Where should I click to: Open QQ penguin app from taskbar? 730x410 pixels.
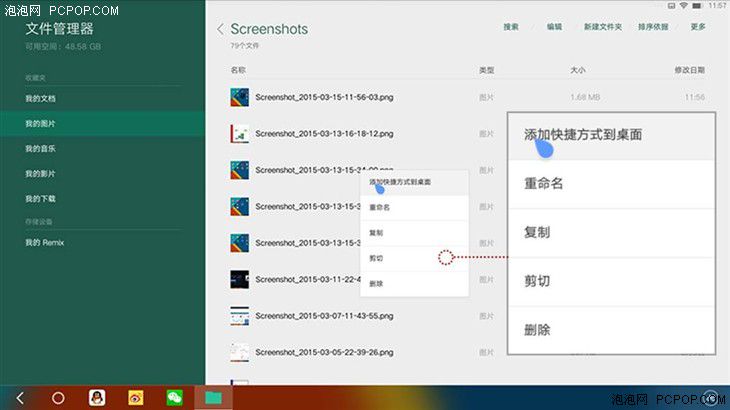[97, 398]
